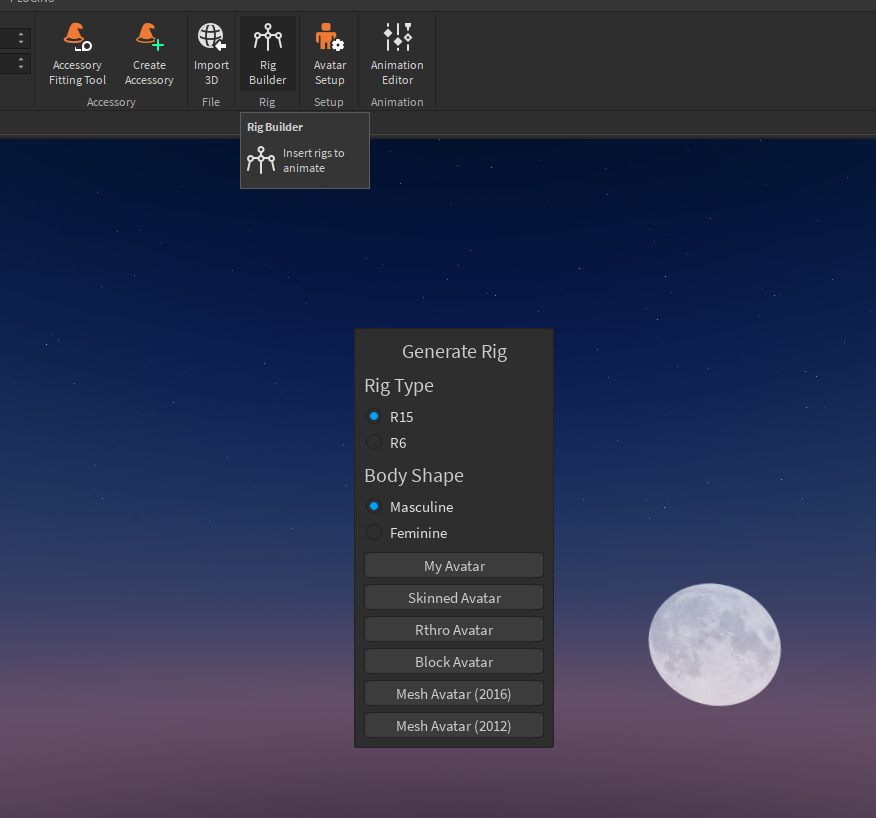Open the Create Accessory tool

pos(148,35)
